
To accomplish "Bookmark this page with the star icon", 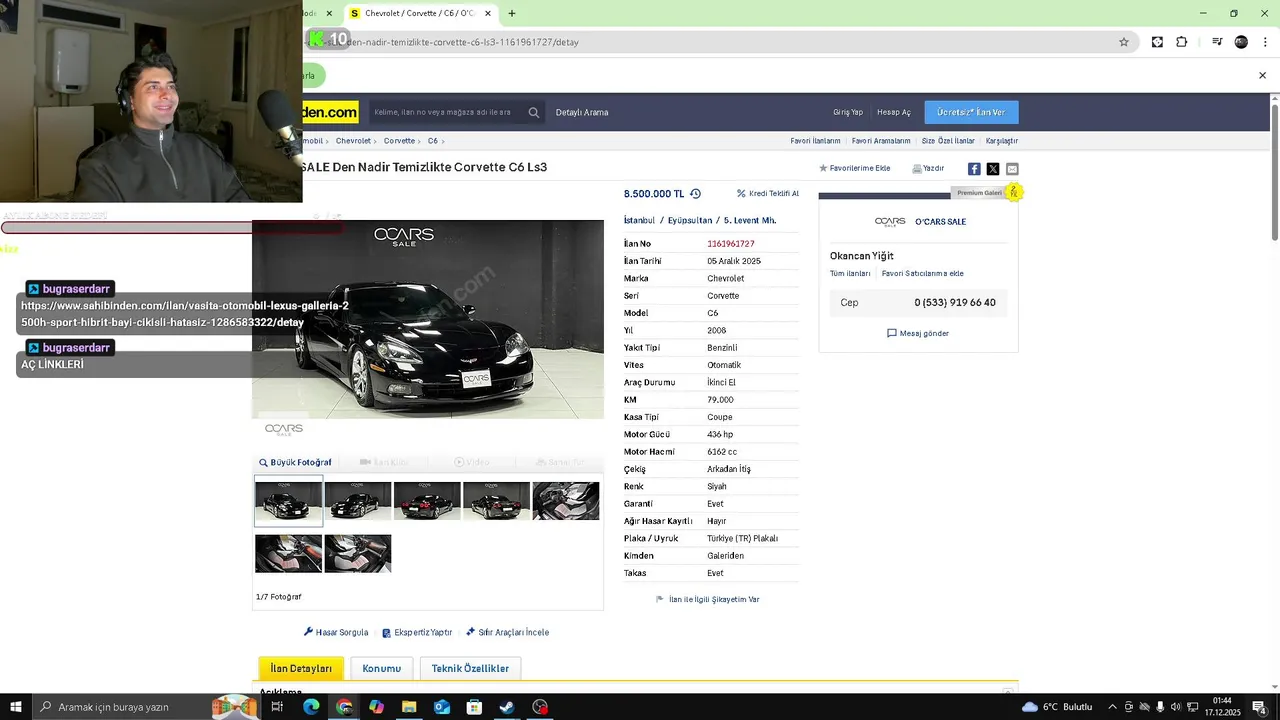I will coord(1124,42).
